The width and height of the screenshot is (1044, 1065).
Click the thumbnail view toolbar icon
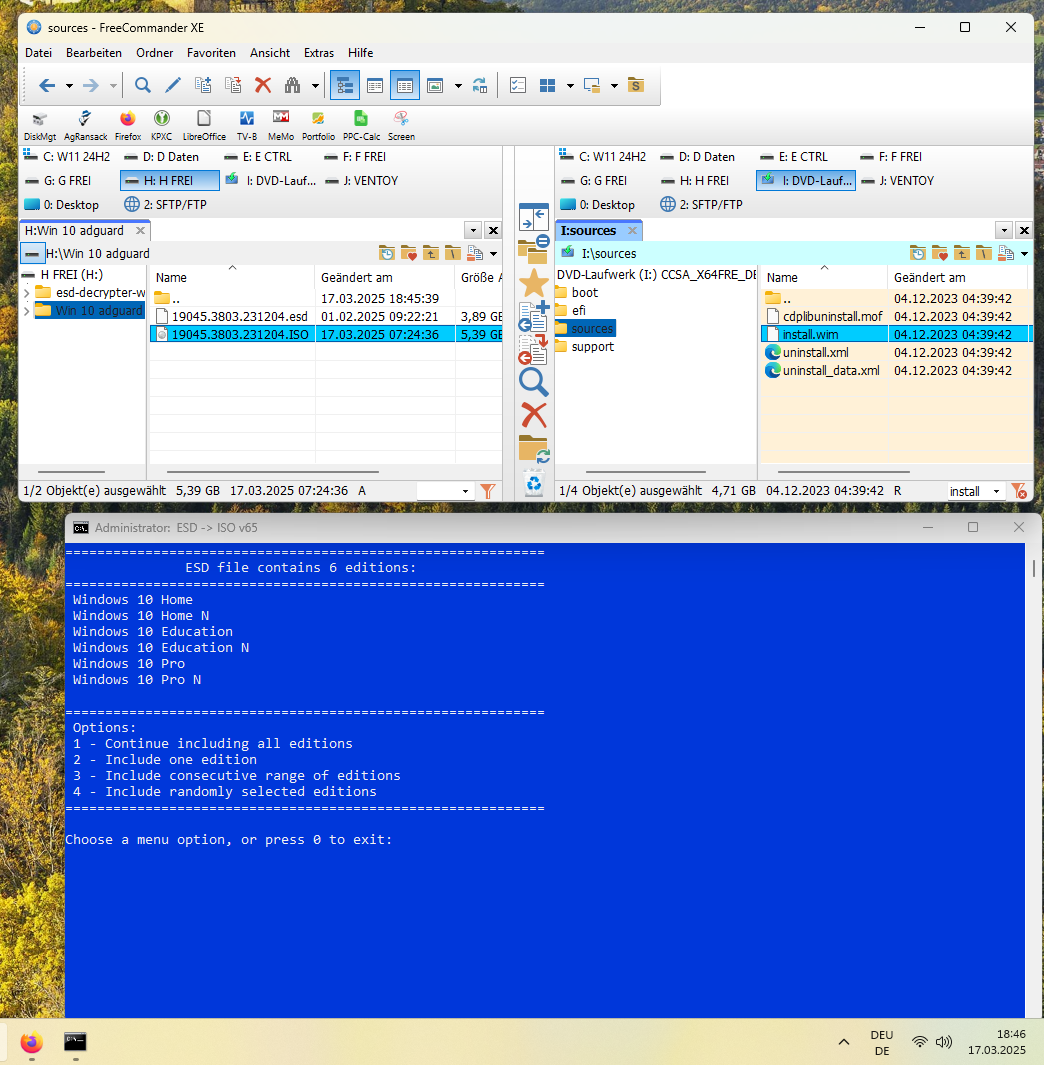(x=435, y=86)
